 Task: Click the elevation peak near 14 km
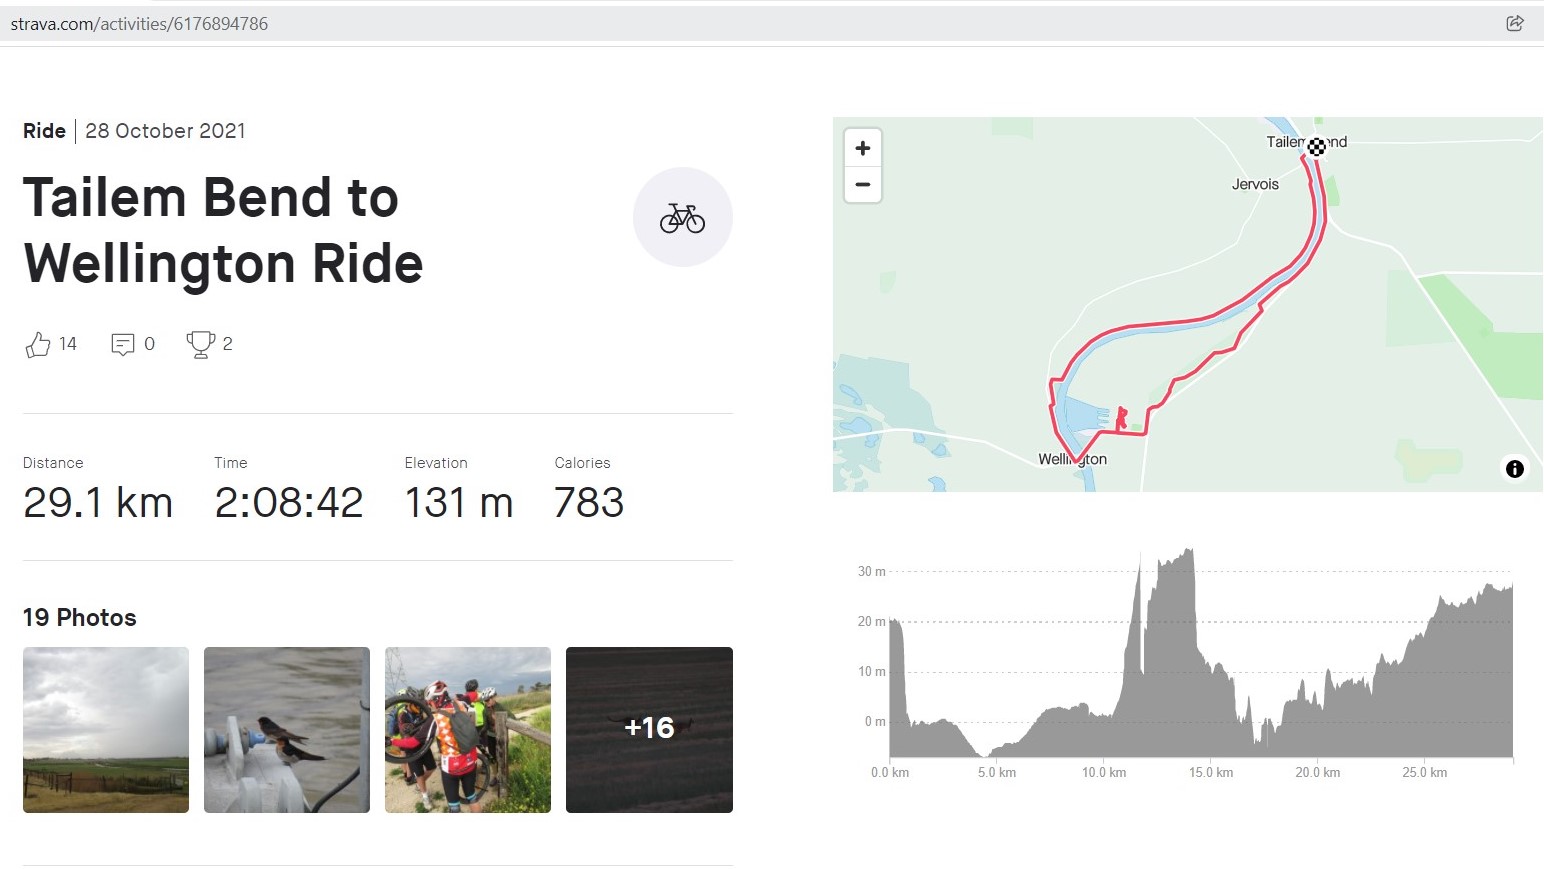[1188, 552]
